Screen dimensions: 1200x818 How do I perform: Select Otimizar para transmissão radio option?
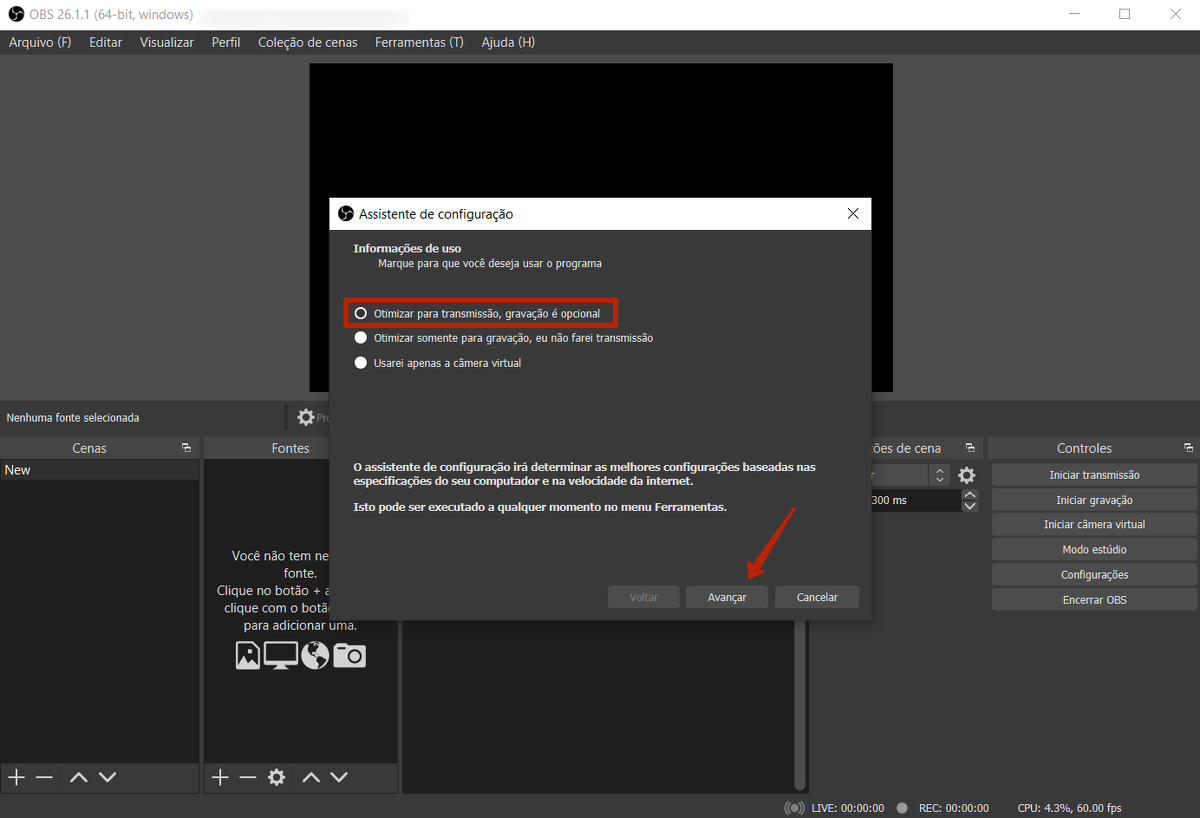(361, 313)
